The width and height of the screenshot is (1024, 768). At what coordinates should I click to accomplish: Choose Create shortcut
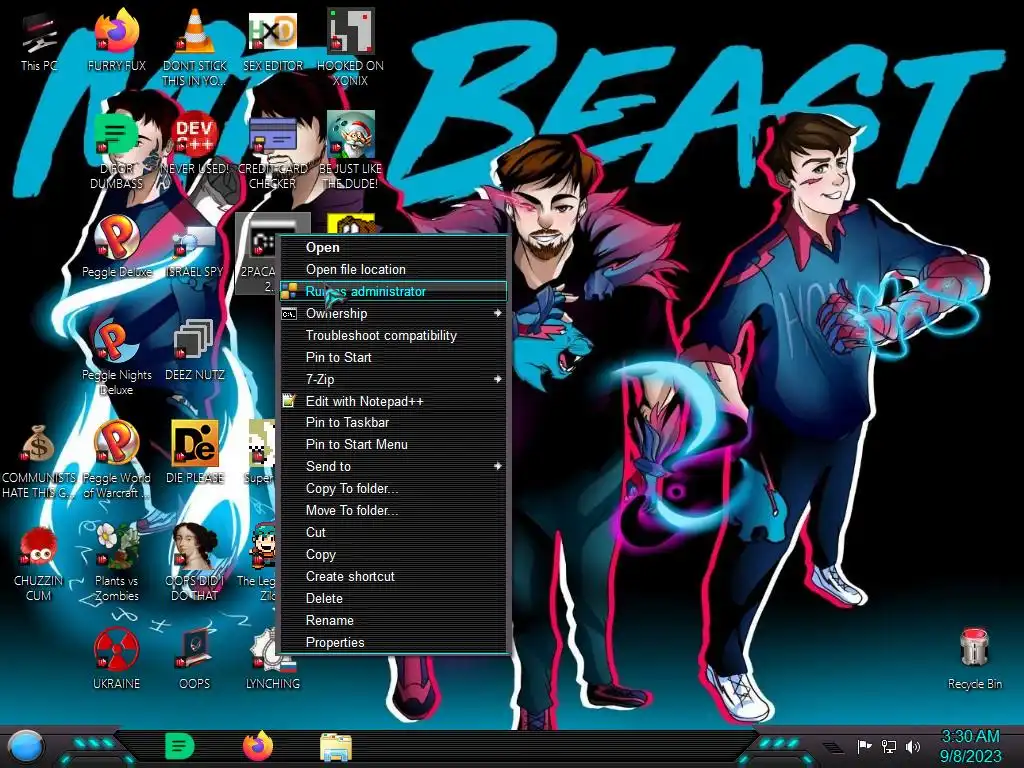(394, 577)
